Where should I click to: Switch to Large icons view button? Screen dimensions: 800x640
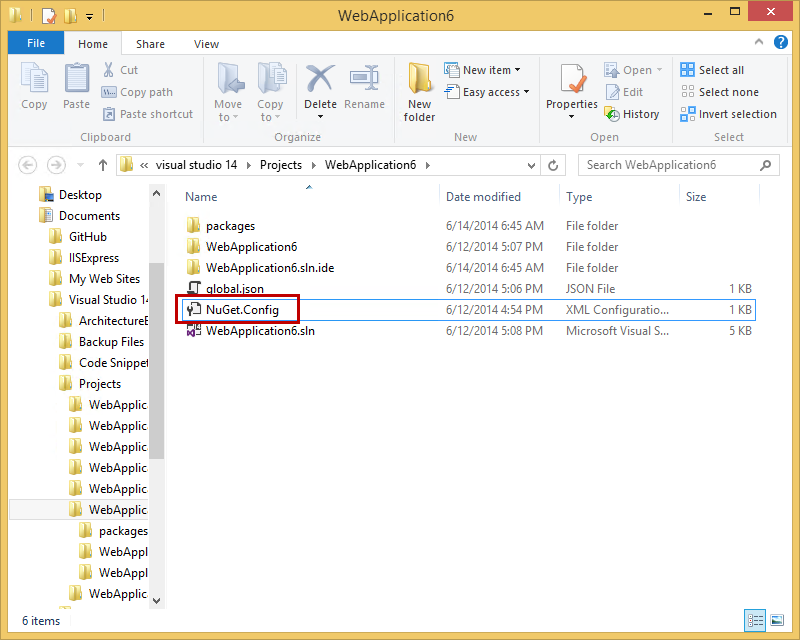[777, 620]
